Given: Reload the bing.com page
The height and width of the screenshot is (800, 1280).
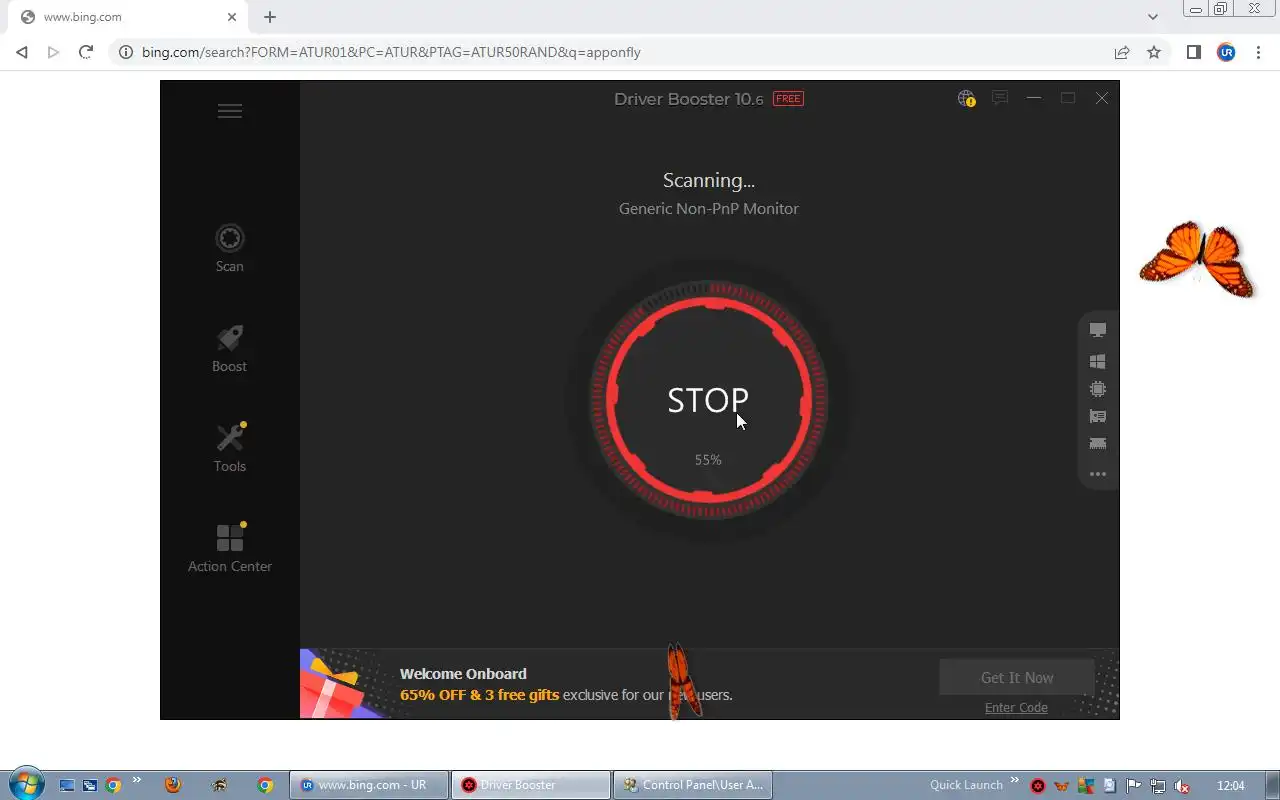Looking at the screenshot, I should pyautogui.click(x=86, y=52).
